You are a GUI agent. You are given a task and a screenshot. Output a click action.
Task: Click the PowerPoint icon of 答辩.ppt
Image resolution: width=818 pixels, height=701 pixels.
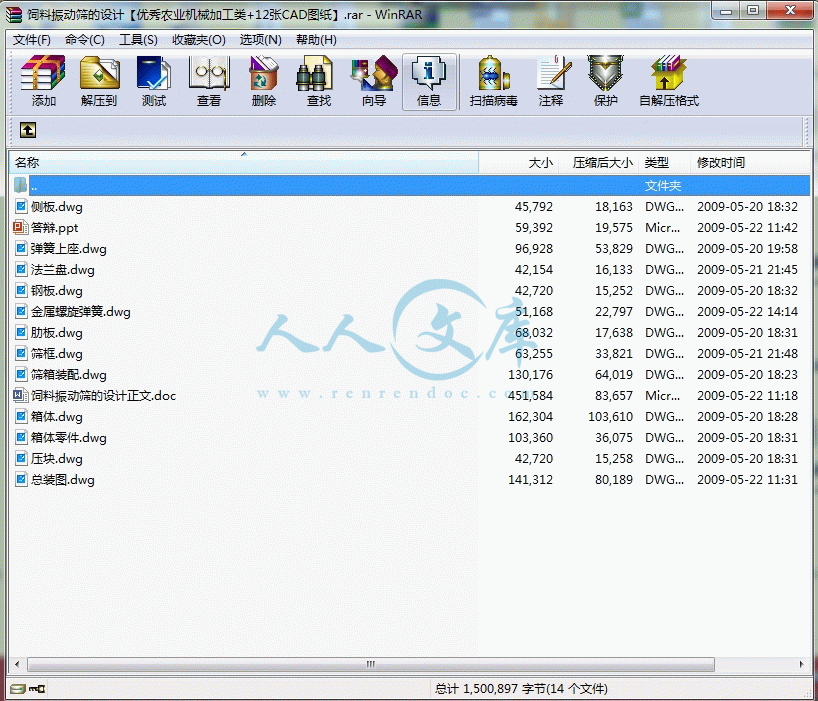click(20, 227)
